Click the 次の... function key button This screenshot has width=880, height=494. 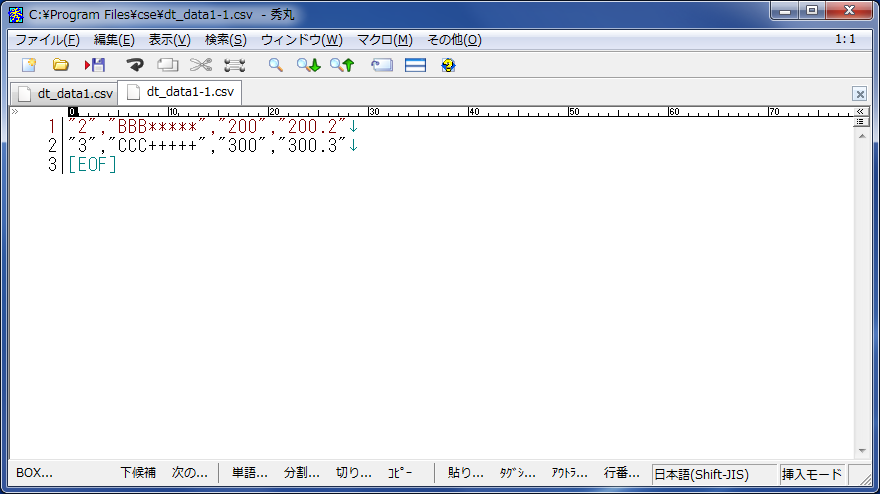coord(190,473)
